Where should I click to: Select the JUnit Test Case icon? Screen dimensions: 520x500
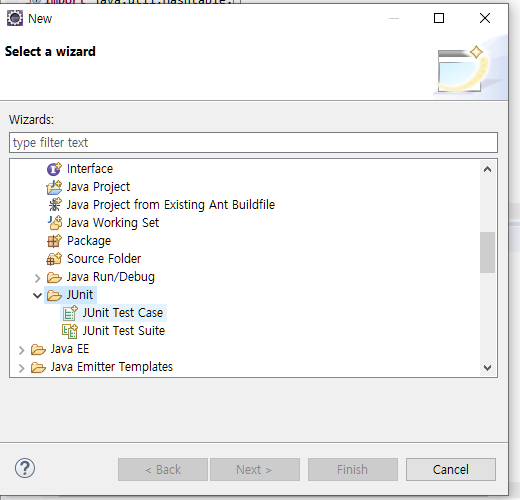coord(70,313)
